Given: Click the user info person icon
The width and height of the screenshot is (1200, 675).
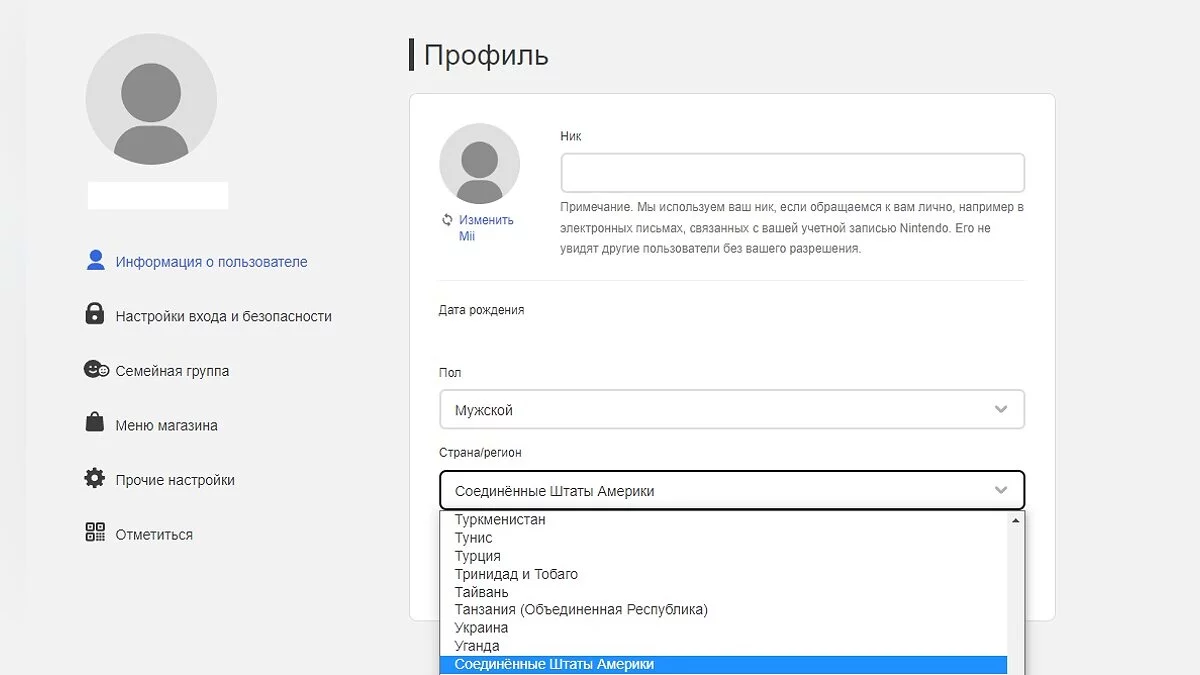Looking at the screenshot, I should pyautogui.click(x=95, y=261).
